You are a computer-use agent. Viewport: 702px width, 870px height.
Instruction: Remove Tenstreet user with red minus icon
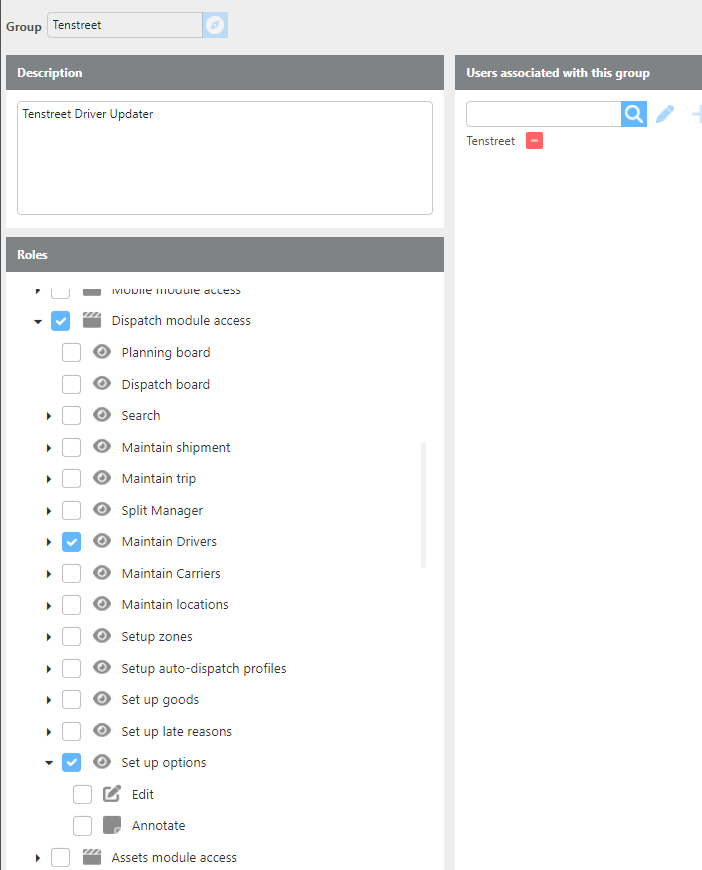(x=534, y=141)
